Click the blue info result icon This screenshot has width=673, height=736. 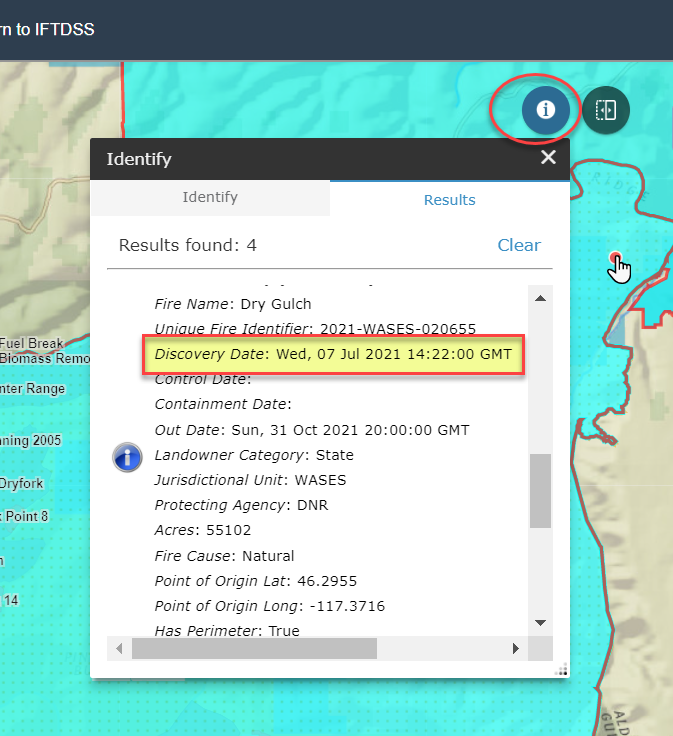coord(127,457)
